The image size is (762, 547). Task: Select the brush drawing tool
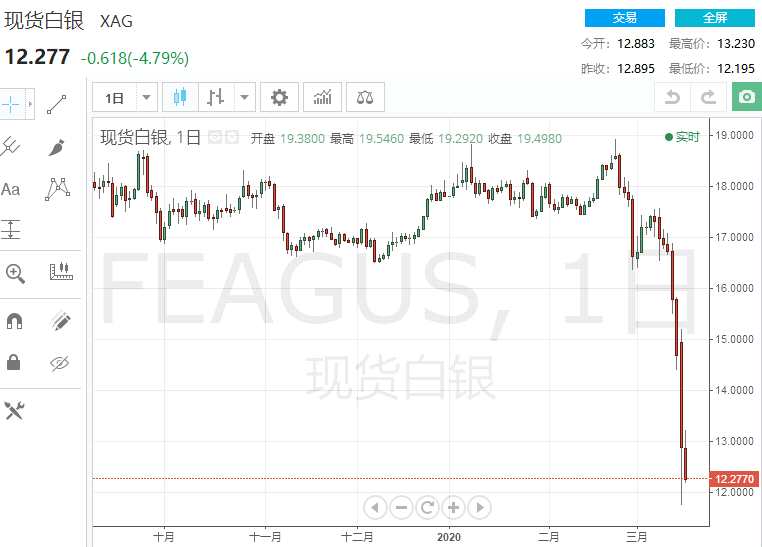[x=57, y=147]
